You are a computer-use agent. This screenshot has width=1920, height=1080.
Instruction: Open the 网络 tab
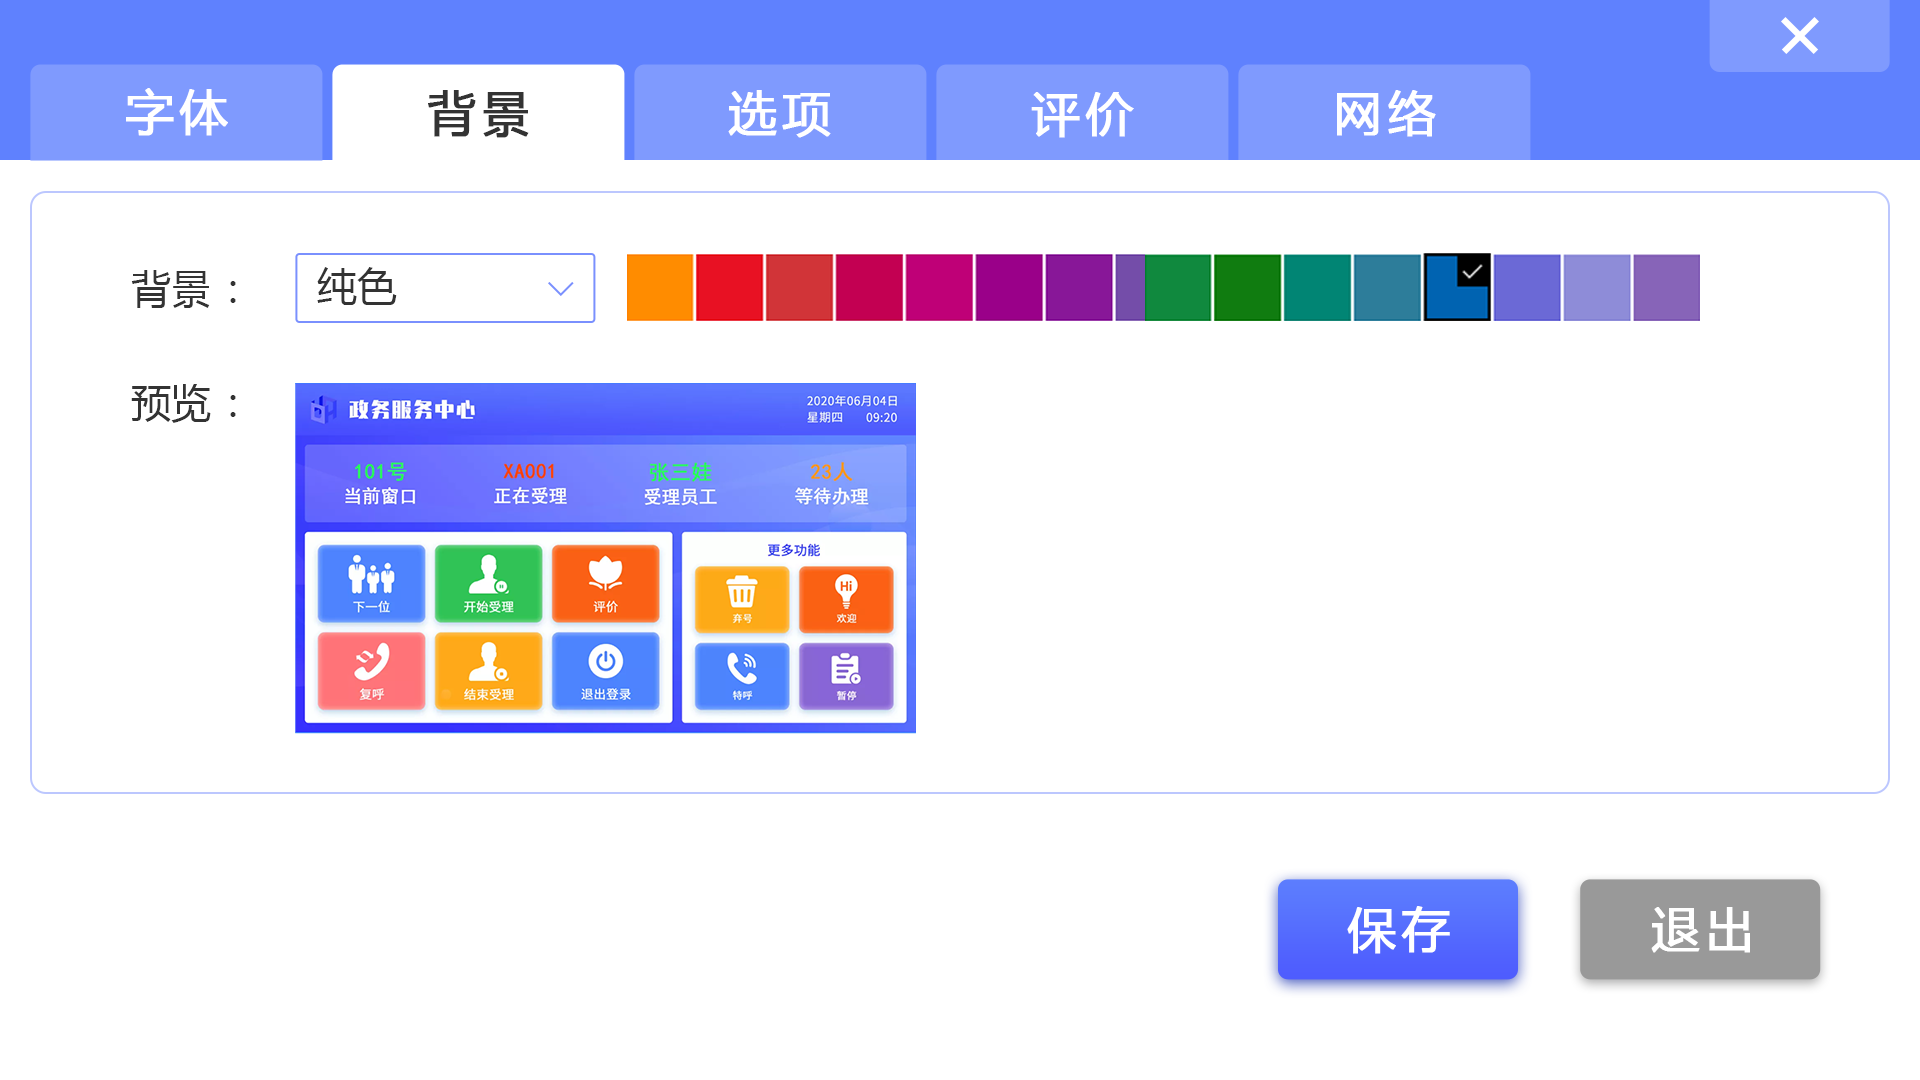click(x=1384, y=112)
